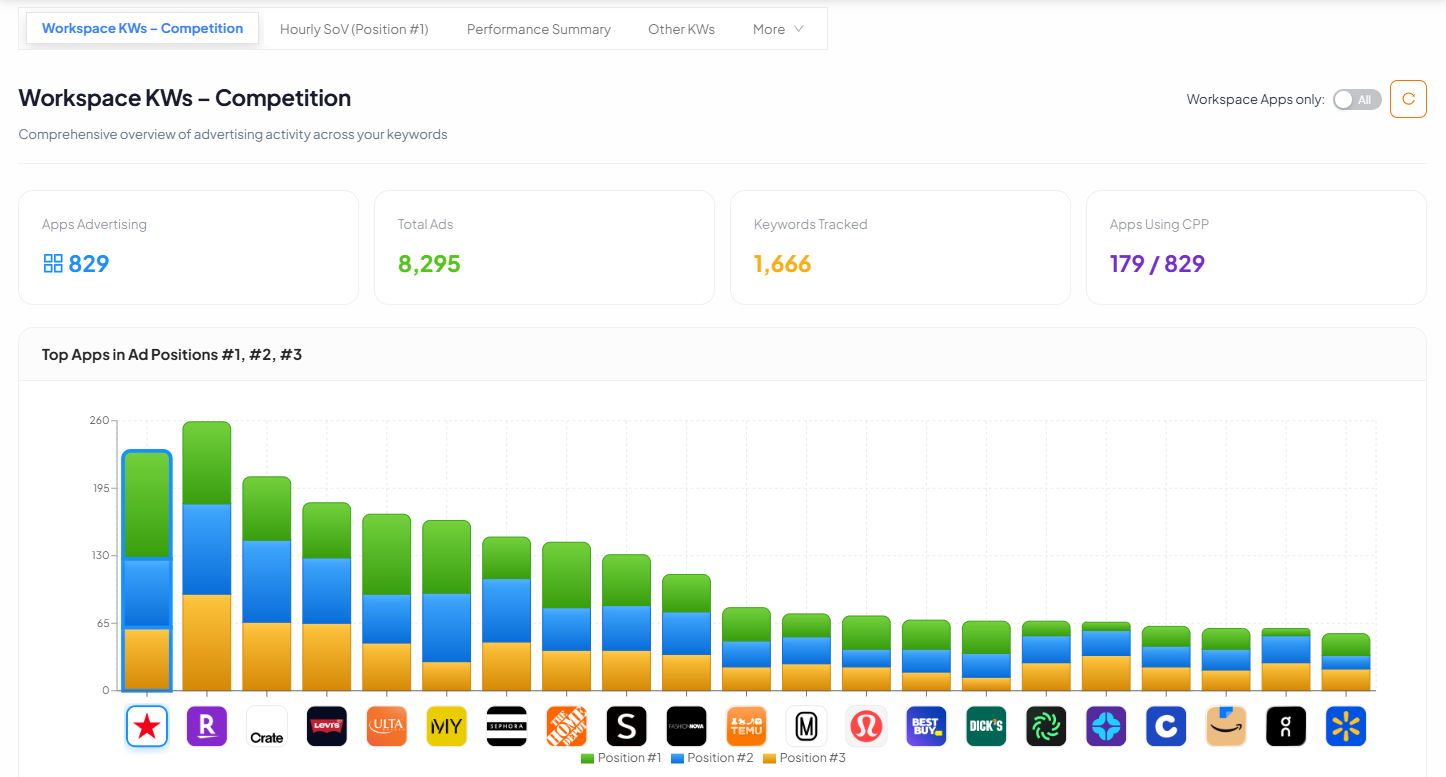Switch to the Other KWs tab
This screenshot has width=1446, height=777.
(681, 29)
